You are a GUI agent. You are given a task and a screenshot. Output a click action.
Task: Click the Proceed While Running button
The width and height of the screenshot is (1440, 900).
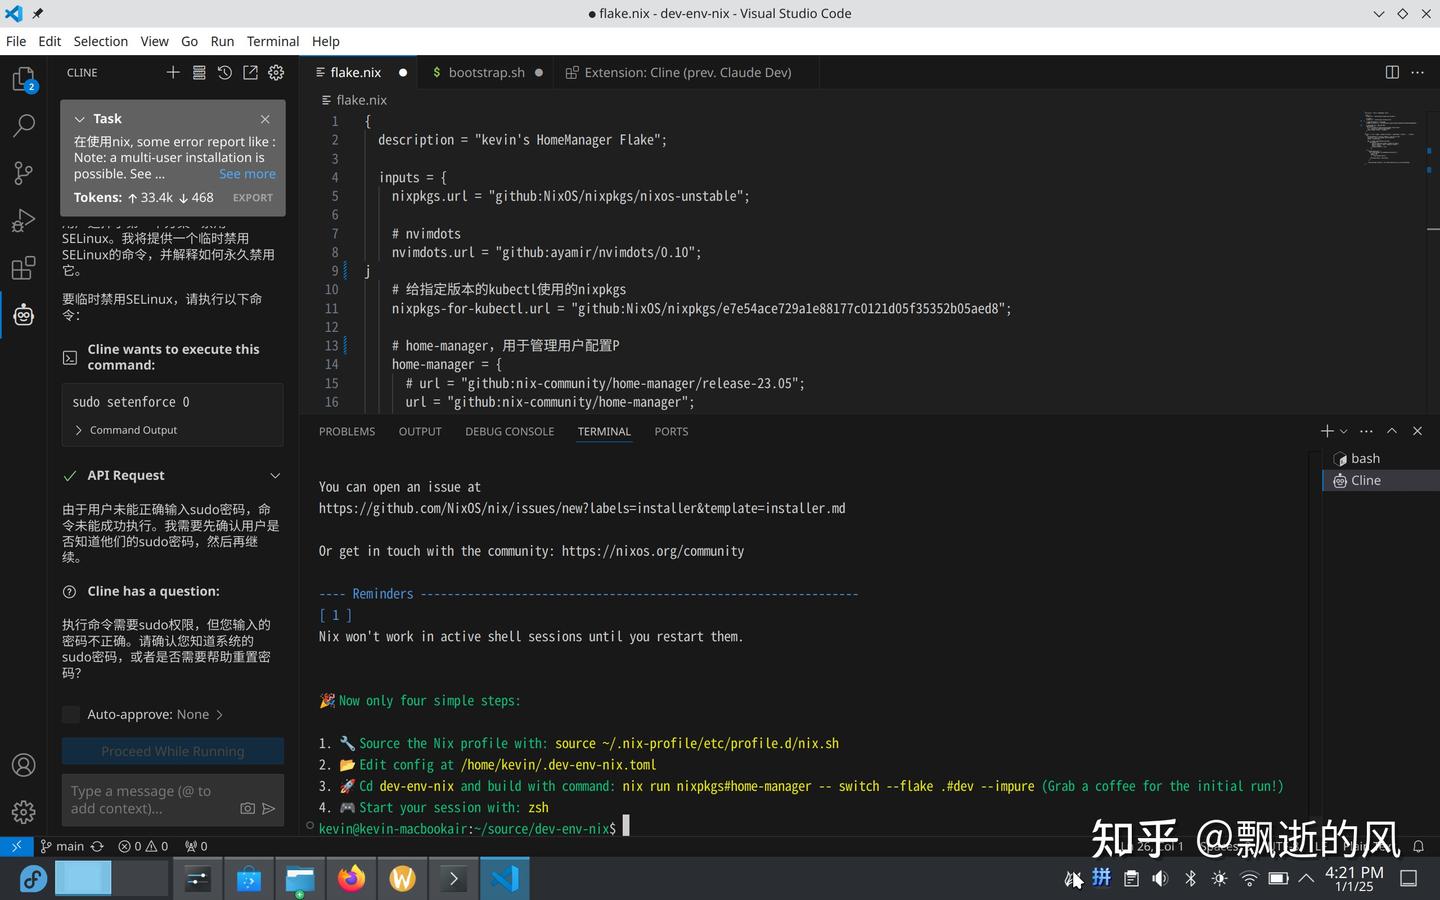point(172,751)
